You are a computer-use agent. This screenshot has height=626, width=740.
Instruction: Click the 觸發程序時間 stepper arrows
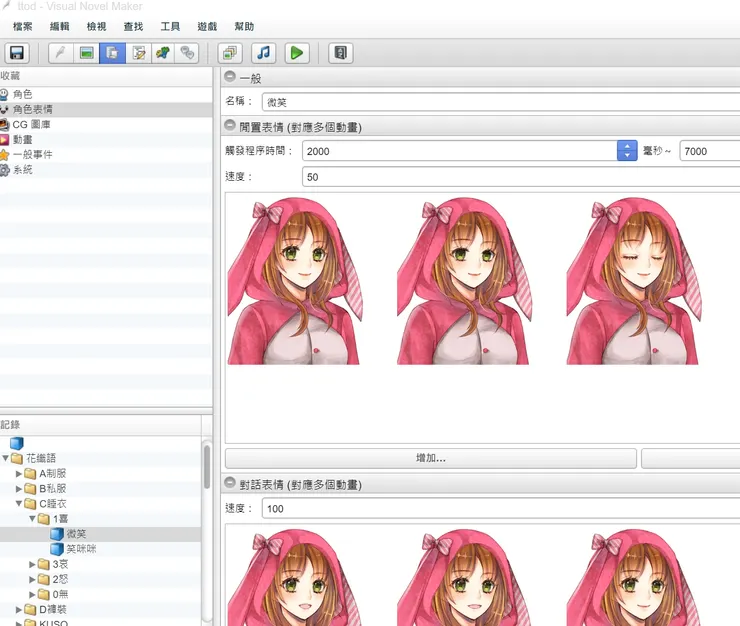point(627,151)
